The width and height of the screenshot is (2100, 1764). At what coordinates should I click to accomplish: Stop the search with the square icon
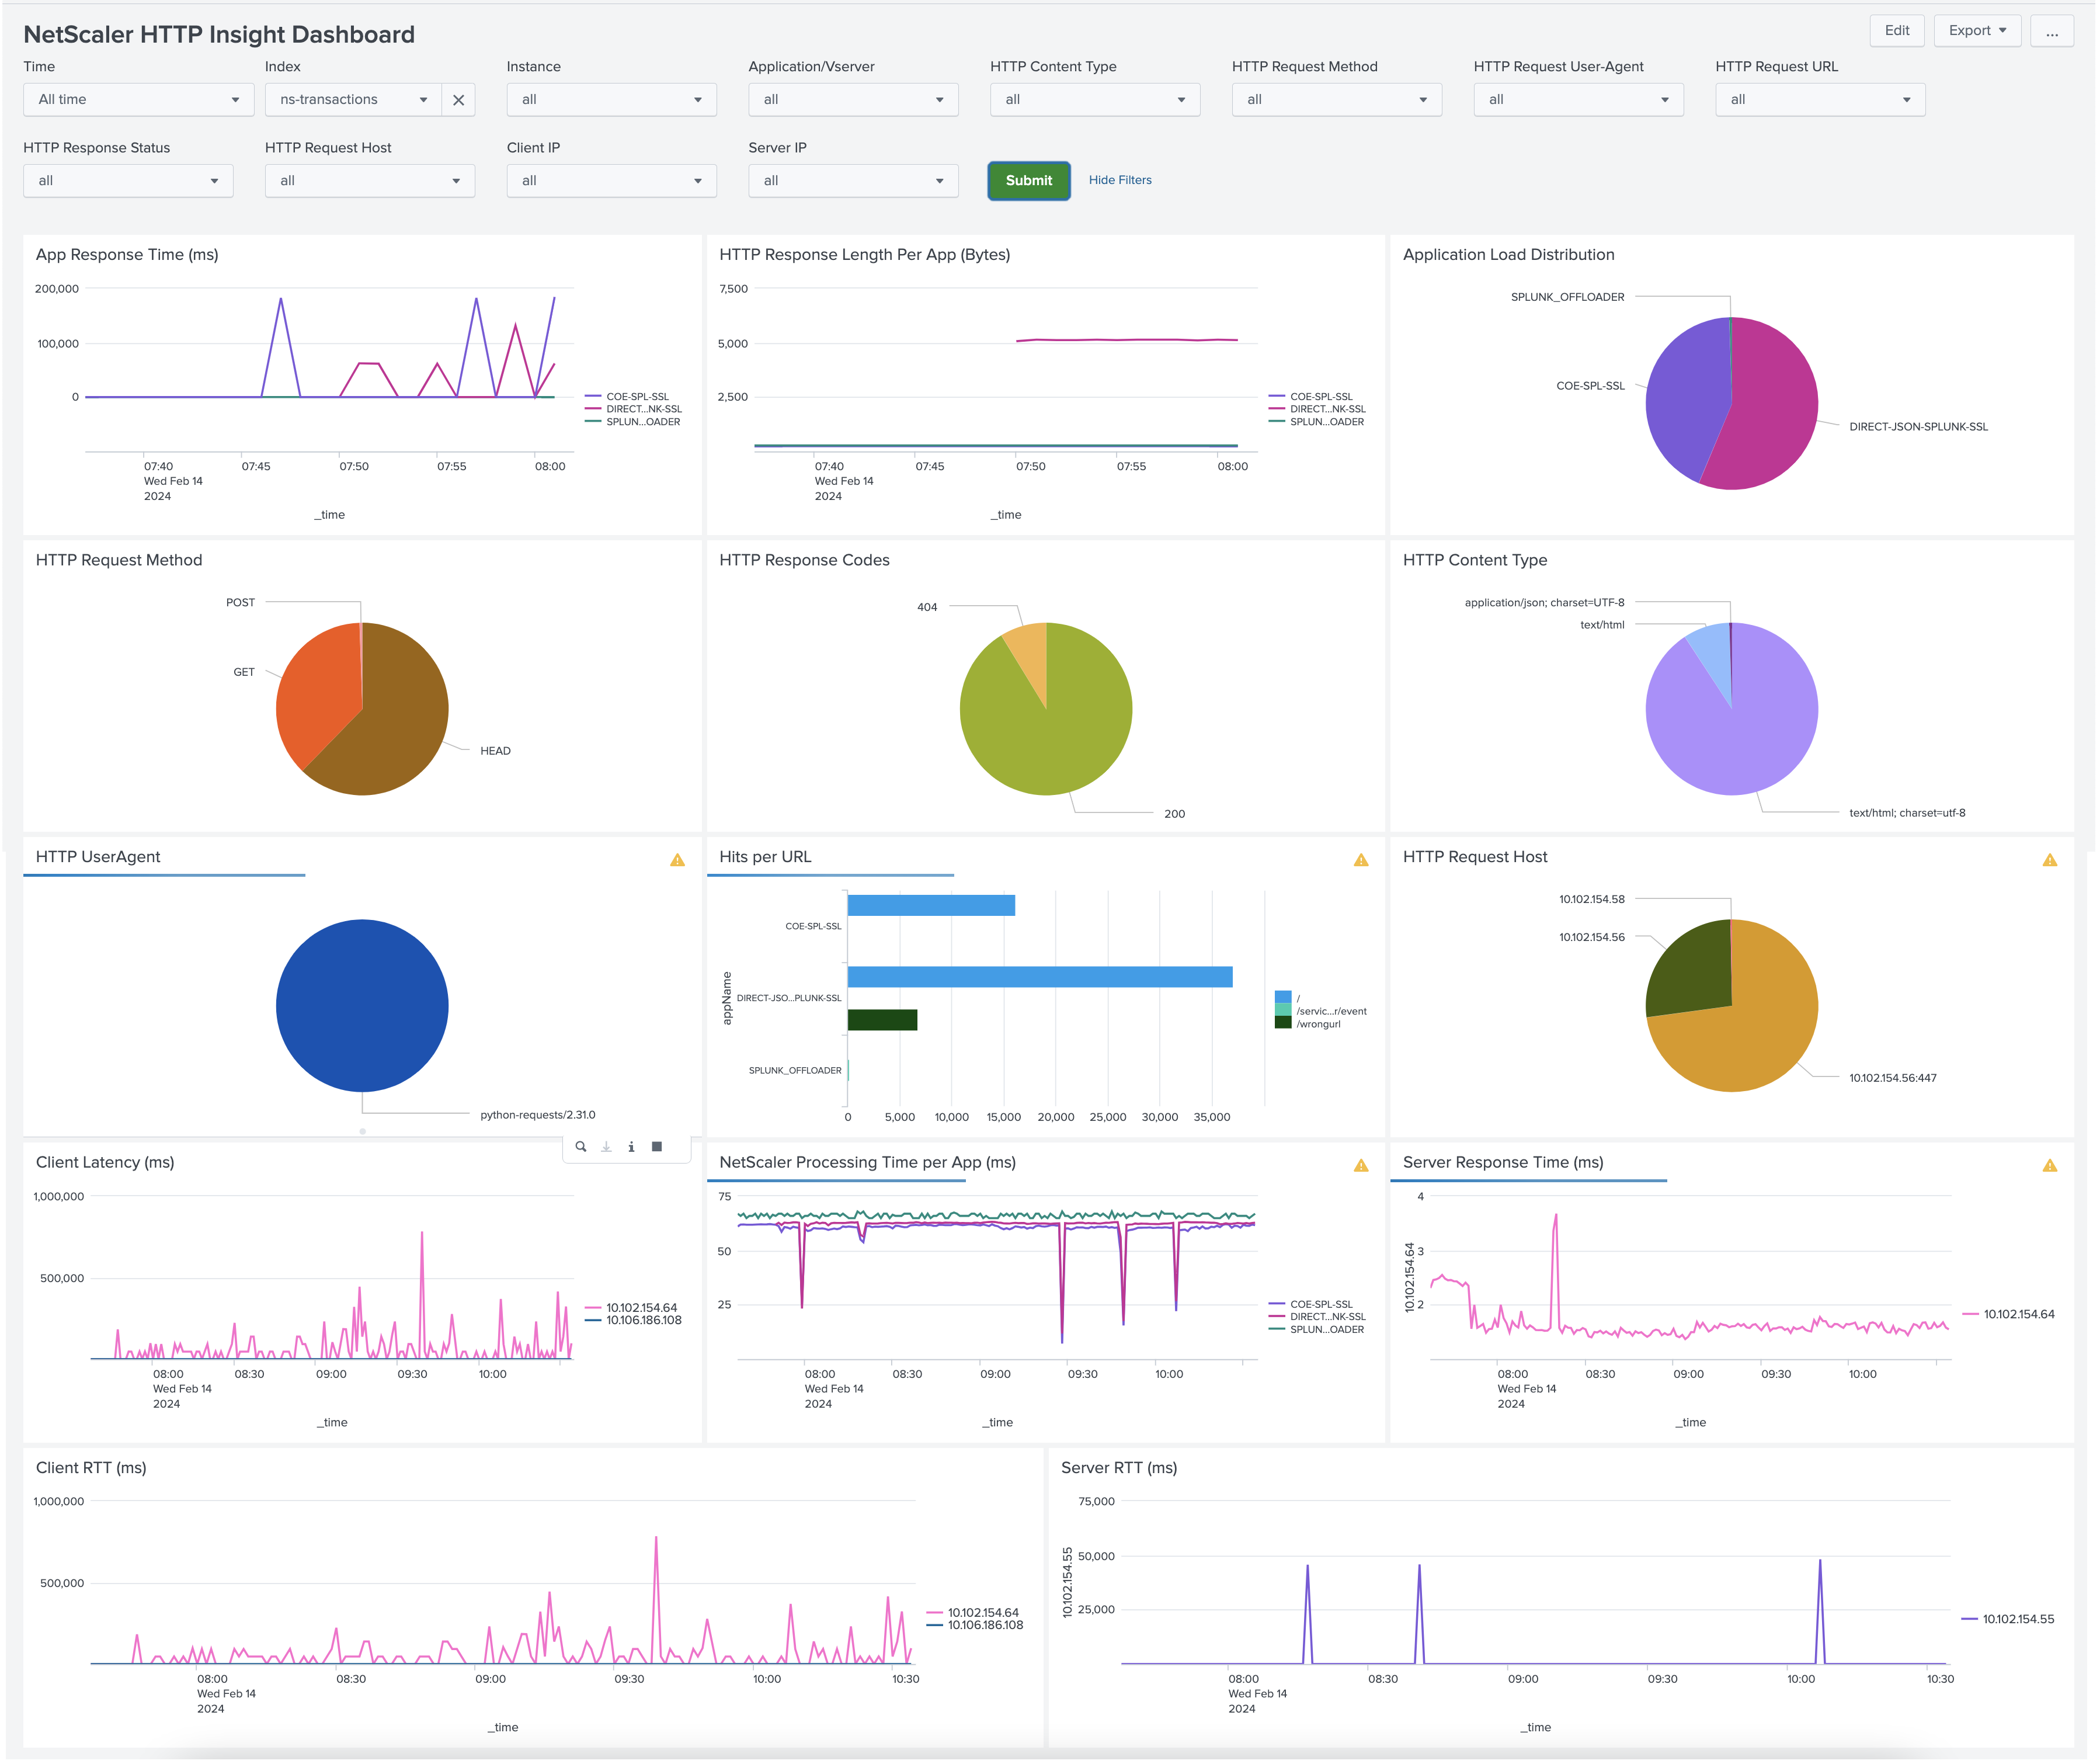point(657,1147)
